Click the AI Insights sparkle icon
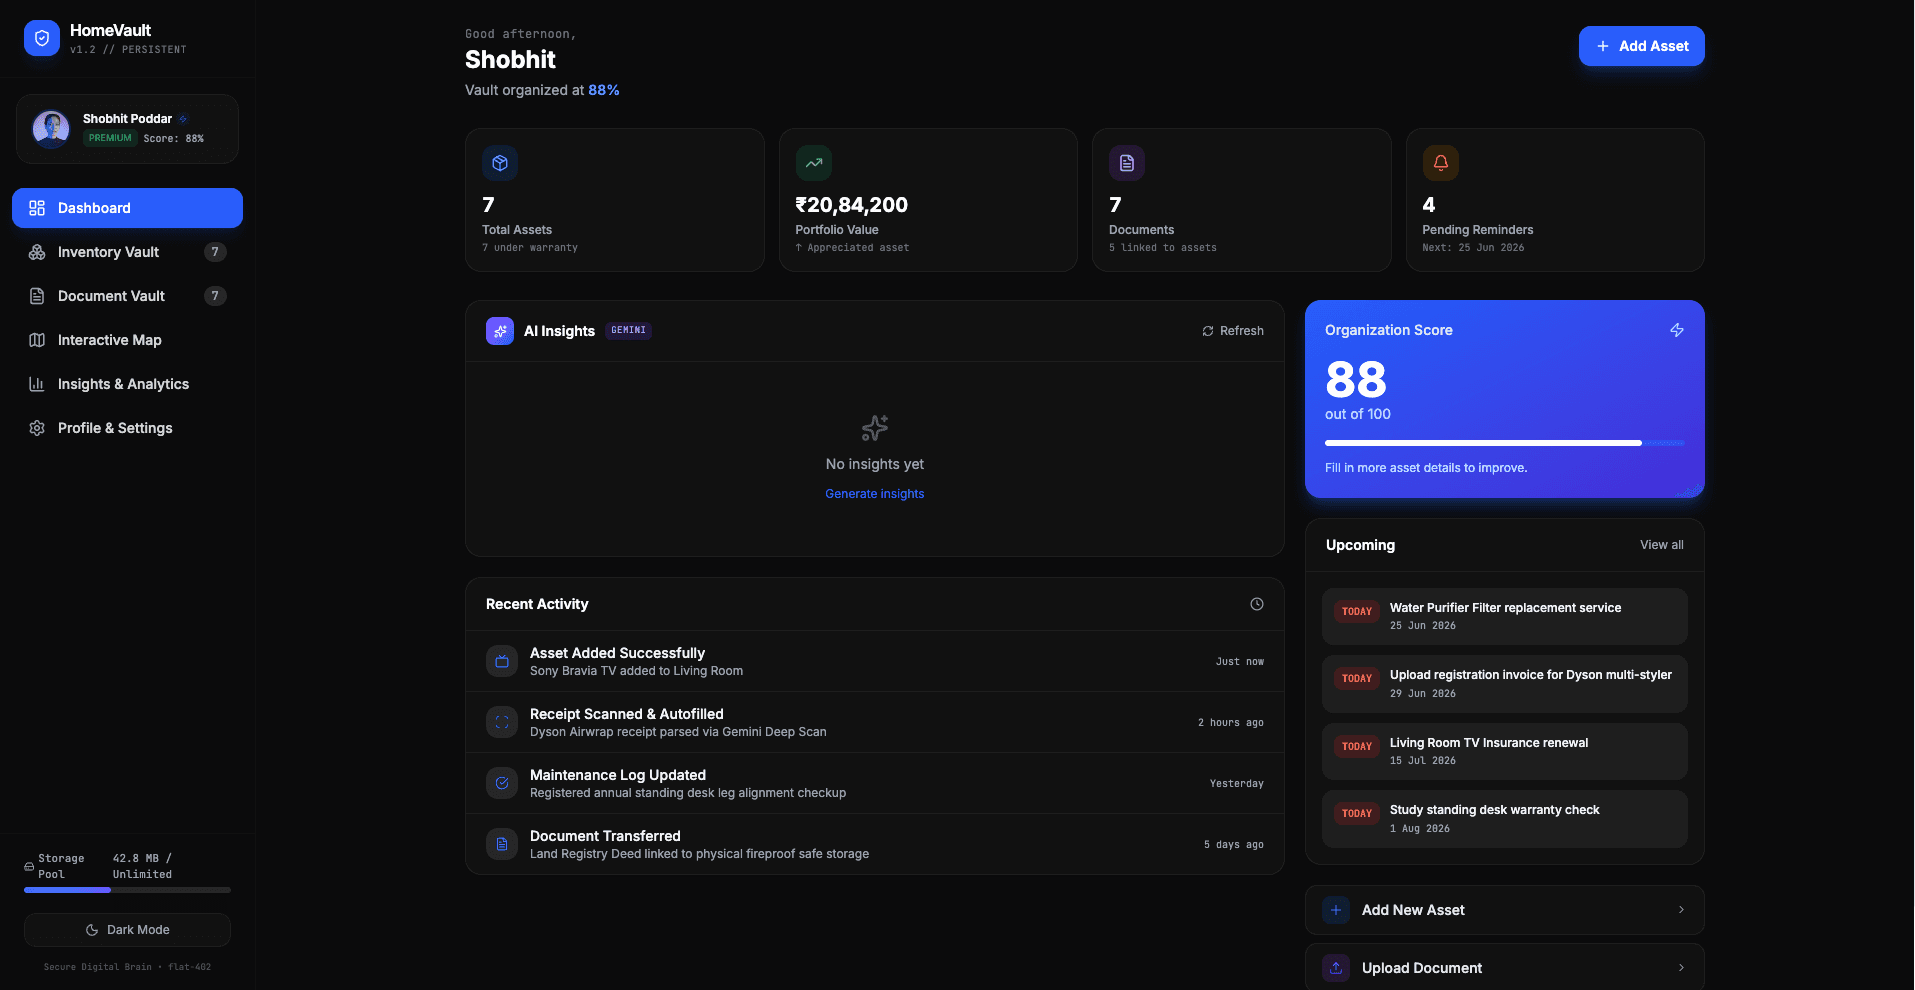This screenshot has width=1915, height=990. [500, 331]
